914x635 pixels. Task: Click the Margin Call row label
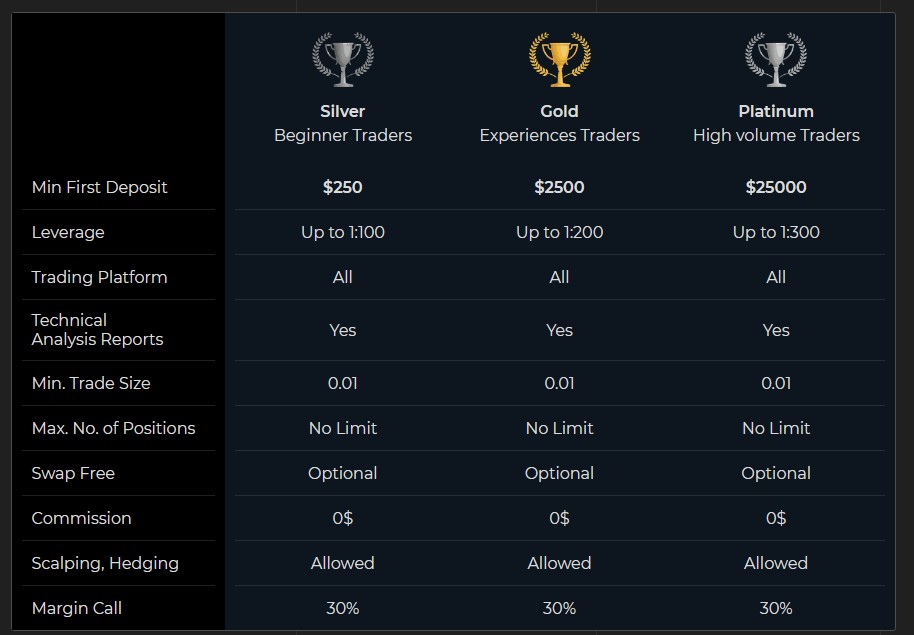pyautogui.click(x=77, y=608)
